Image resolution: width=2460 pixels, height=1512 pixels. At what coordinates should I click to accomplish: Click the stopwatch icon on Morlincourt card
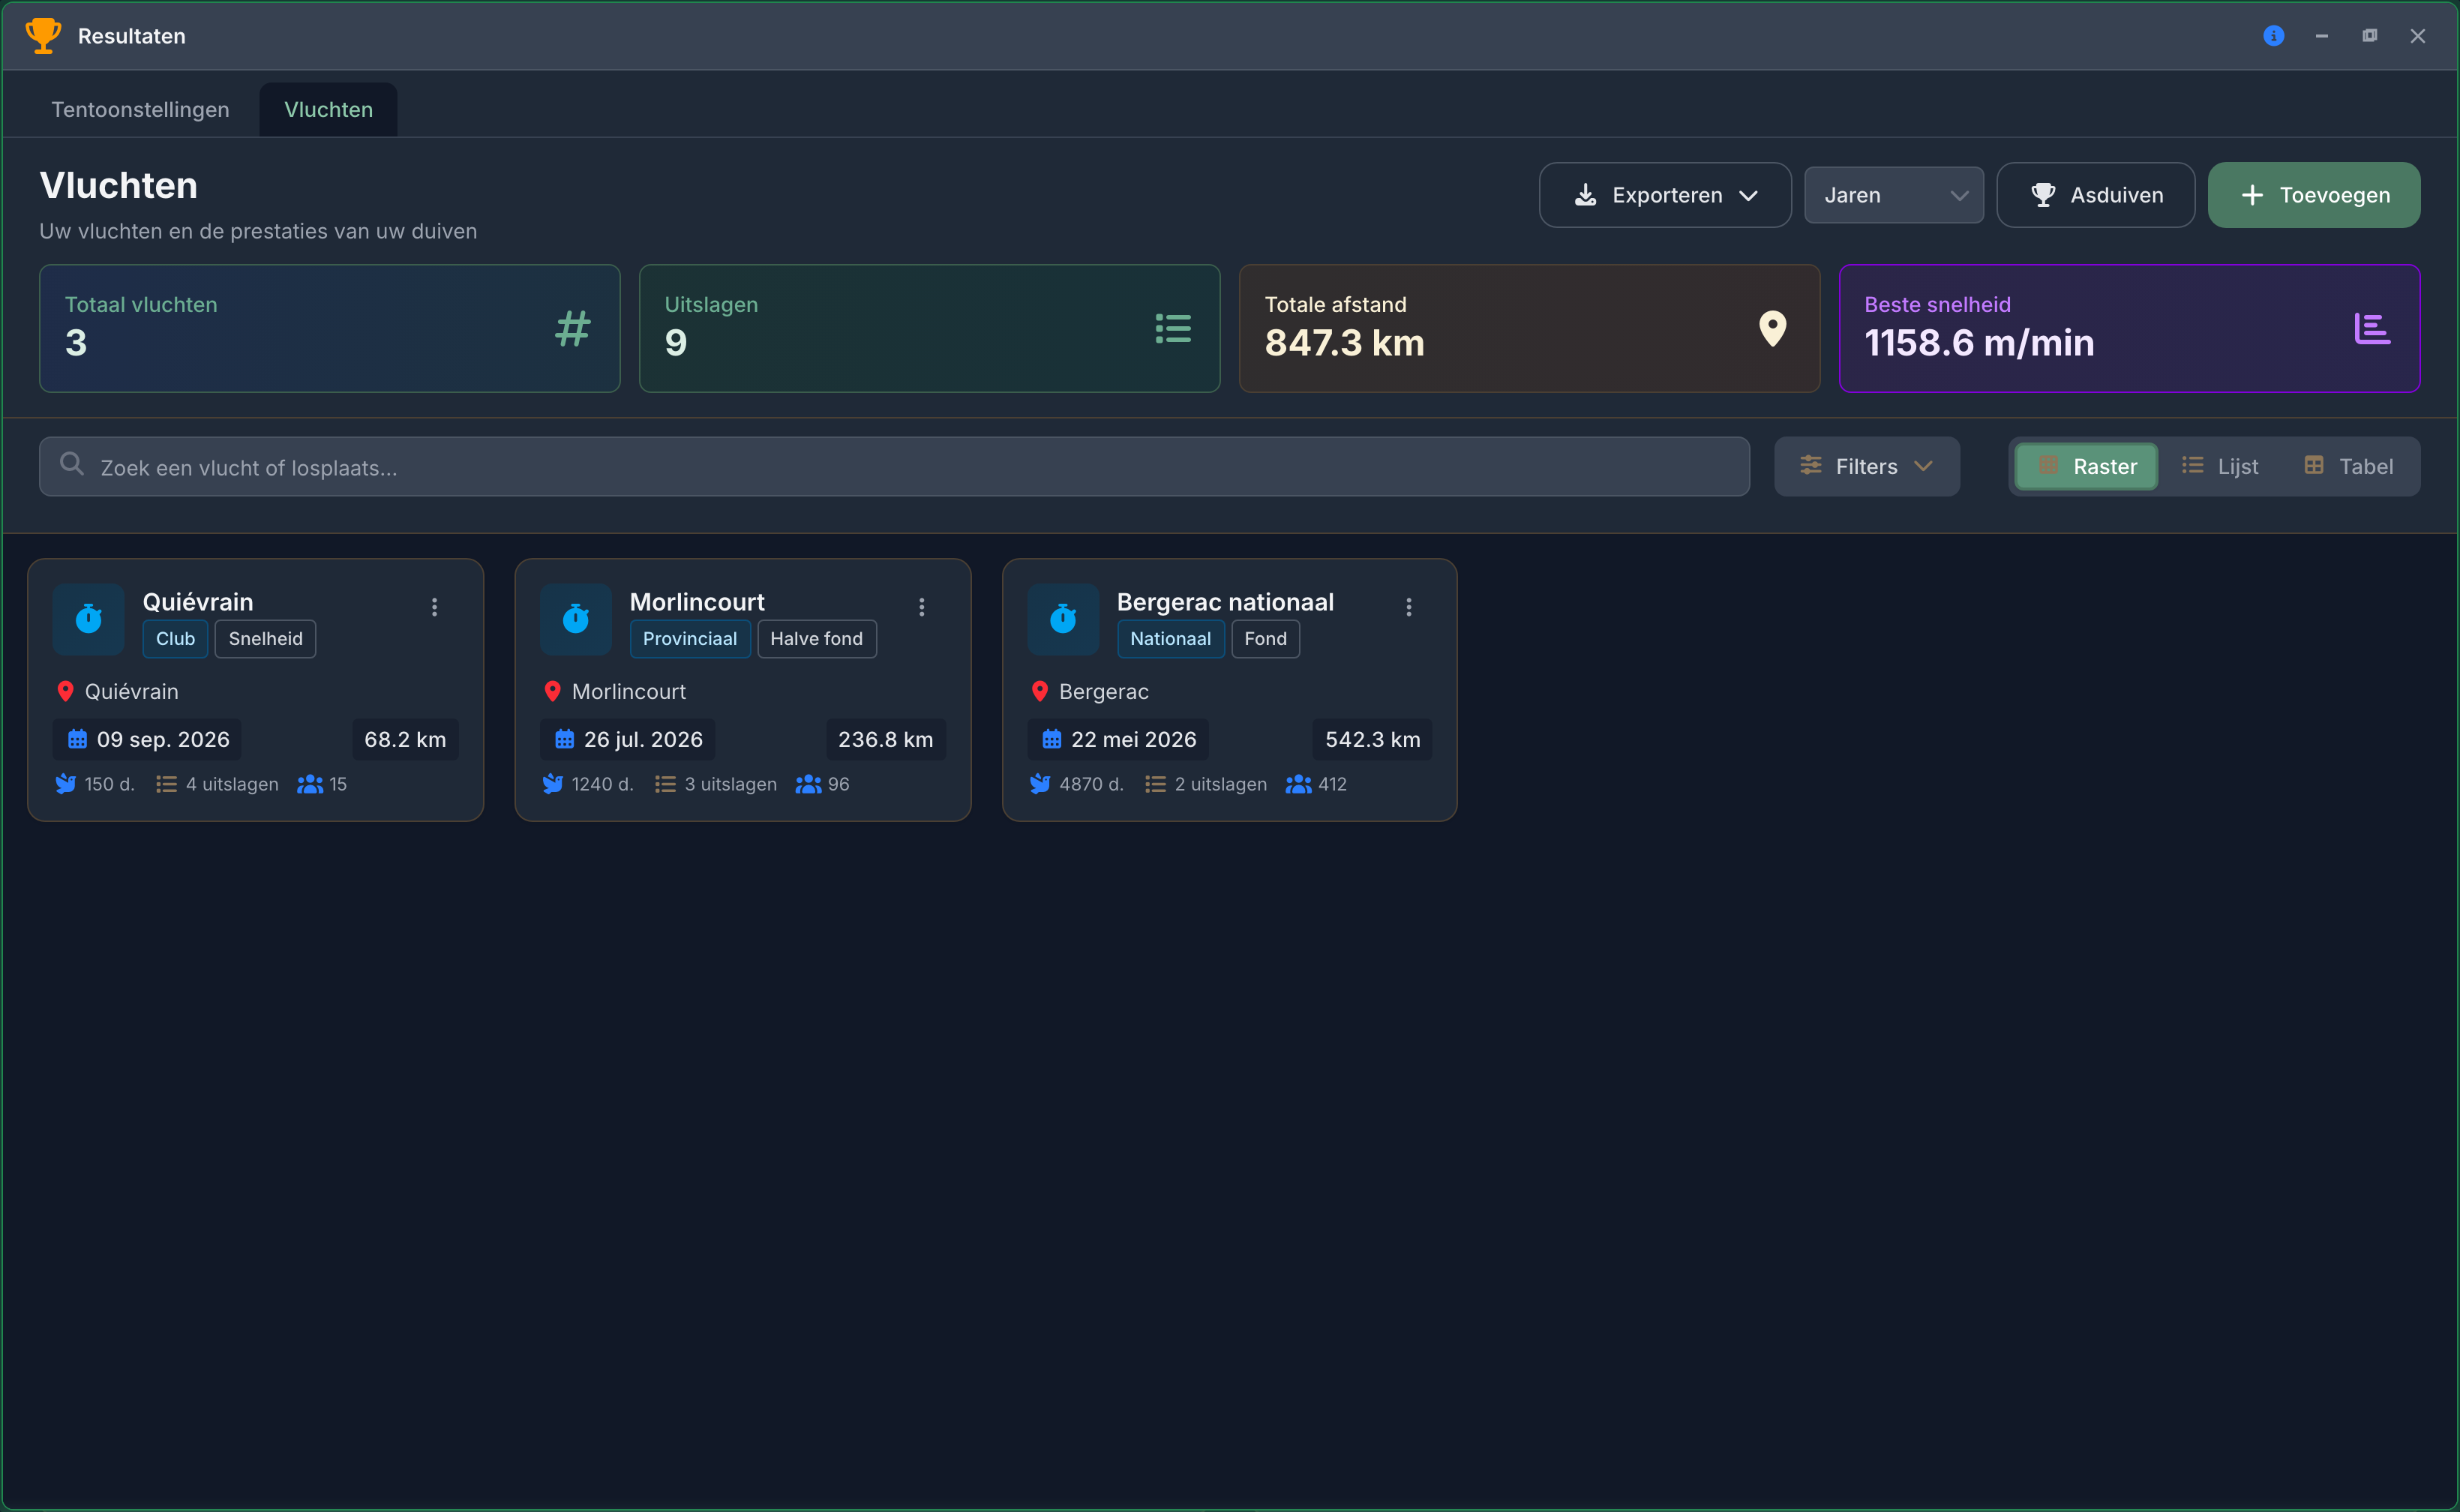[x=575, y=619]
